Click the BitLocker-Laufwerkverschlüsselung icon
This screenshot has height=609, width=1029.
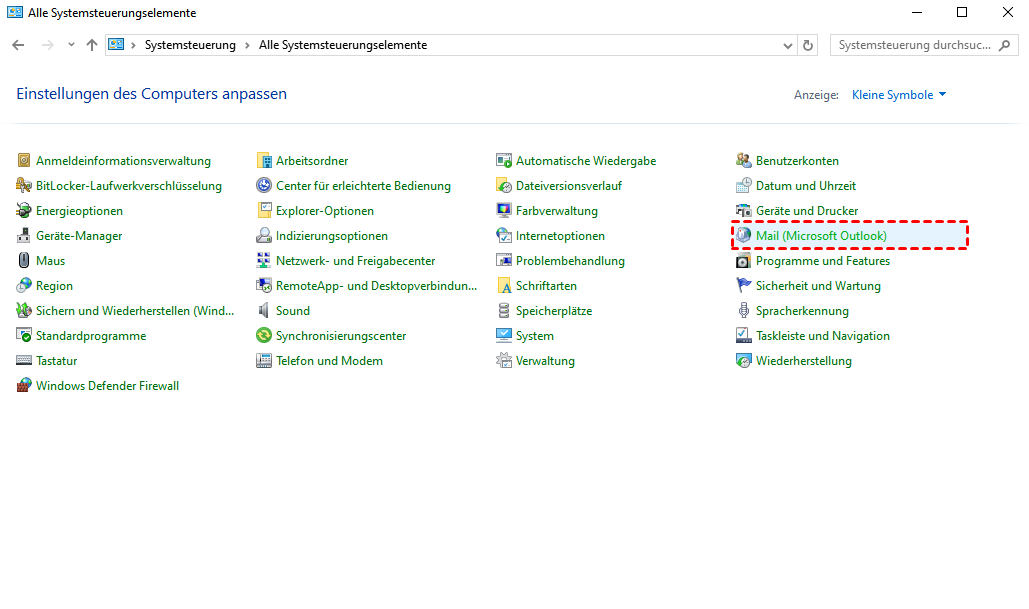(x=25, y=186)
